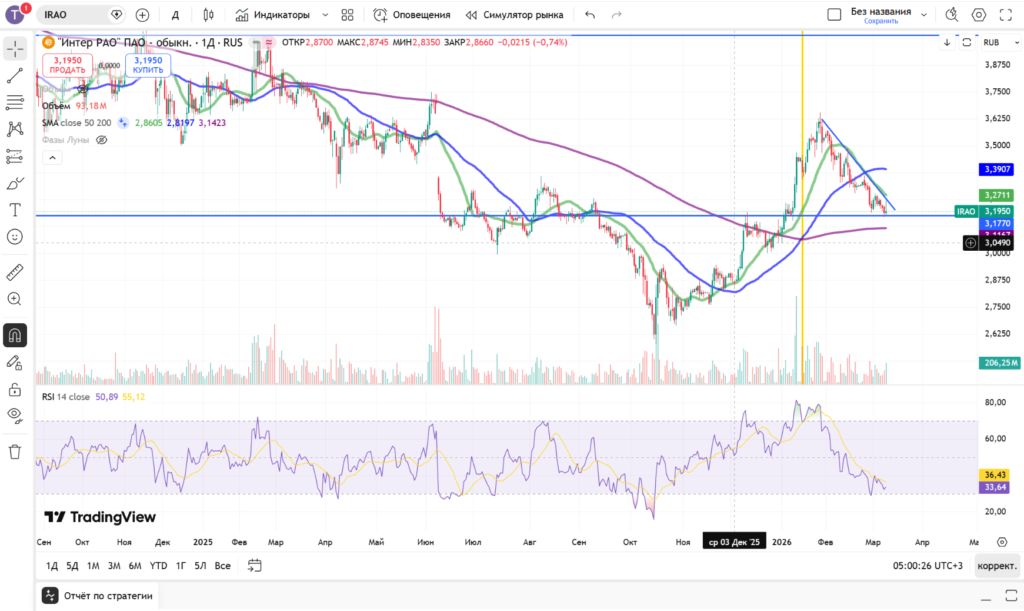Select the text annotation tool

coord(15,210)
